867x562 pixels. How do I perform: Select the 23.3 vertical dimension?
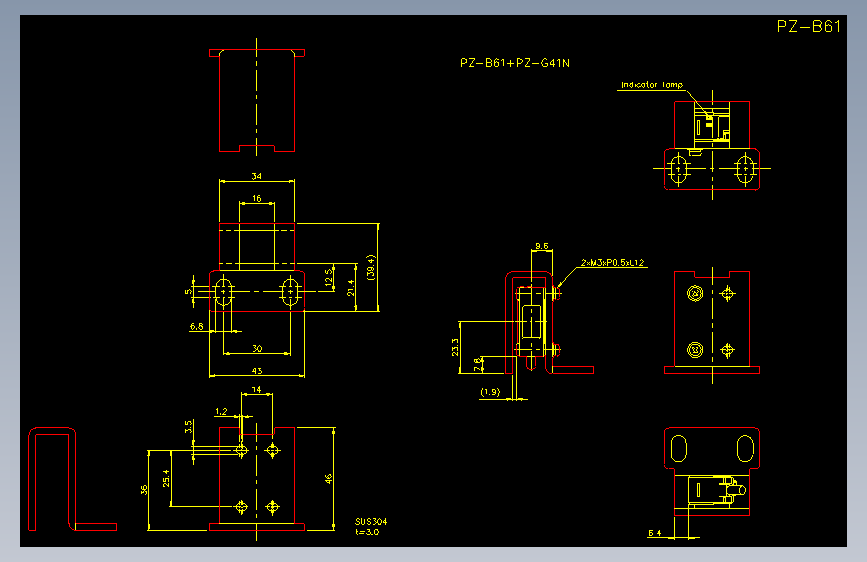pos(455,347)
